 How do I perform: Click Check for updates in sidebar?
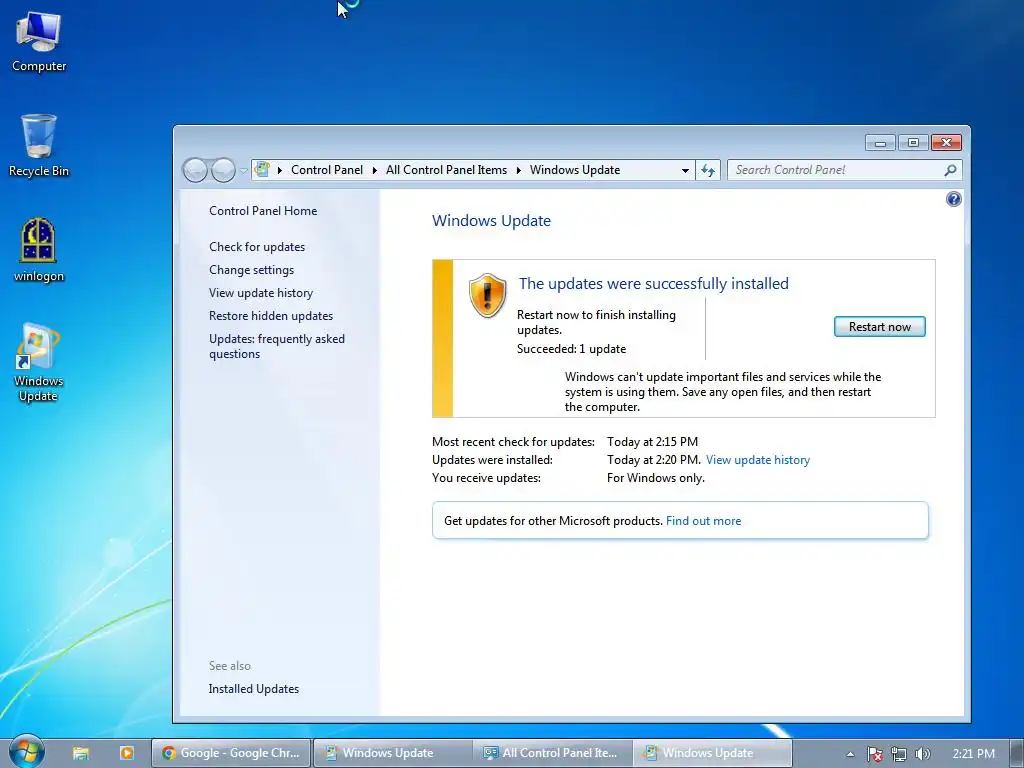[257, 247]
